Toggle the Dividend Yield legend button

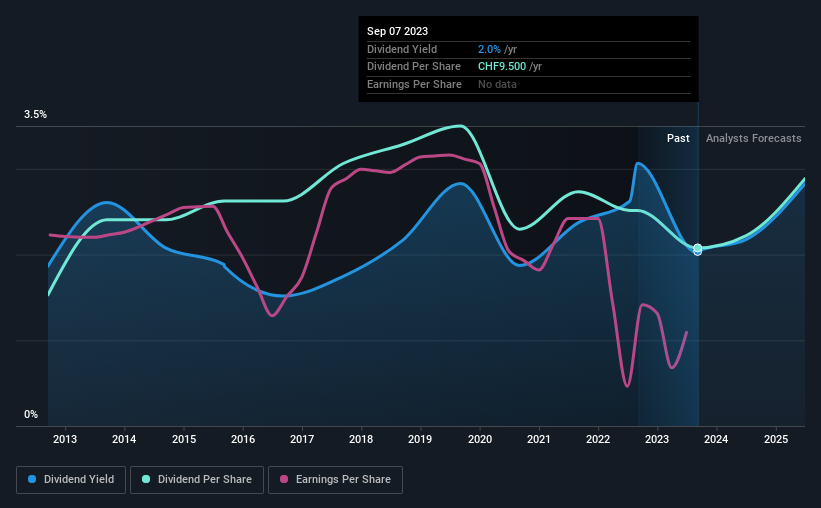pyautogui.click(x=71, y=480)
